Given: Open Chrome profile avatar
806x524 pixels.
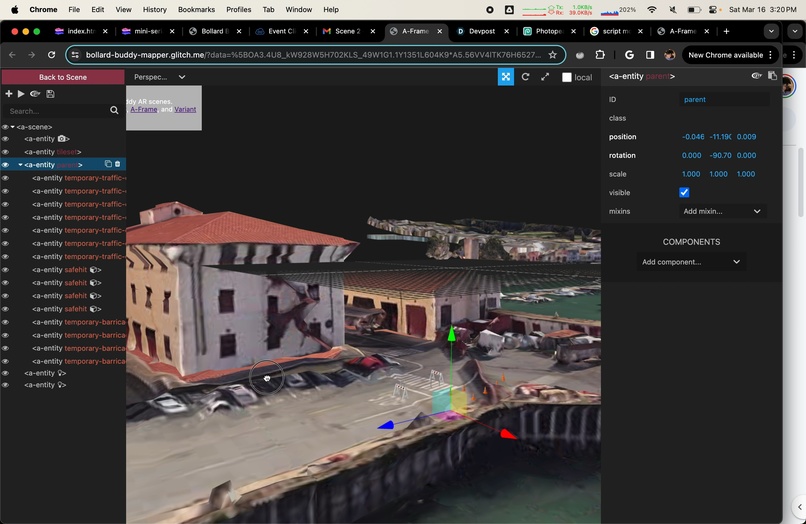Looking at the screenshot, I should point(669,55).
